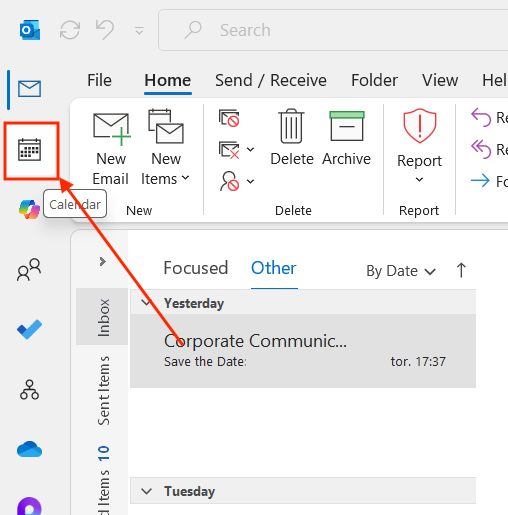Screen dimensions: 508x515
Task: Expand the Report dropdown
Action: 419,146
